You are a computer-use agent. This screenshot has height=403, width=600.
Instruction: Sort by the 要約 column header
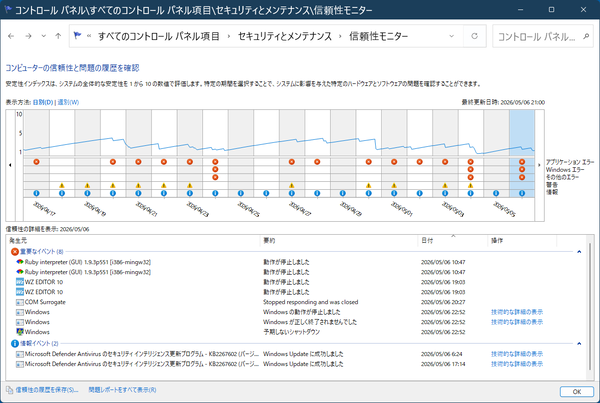(339, 241)
